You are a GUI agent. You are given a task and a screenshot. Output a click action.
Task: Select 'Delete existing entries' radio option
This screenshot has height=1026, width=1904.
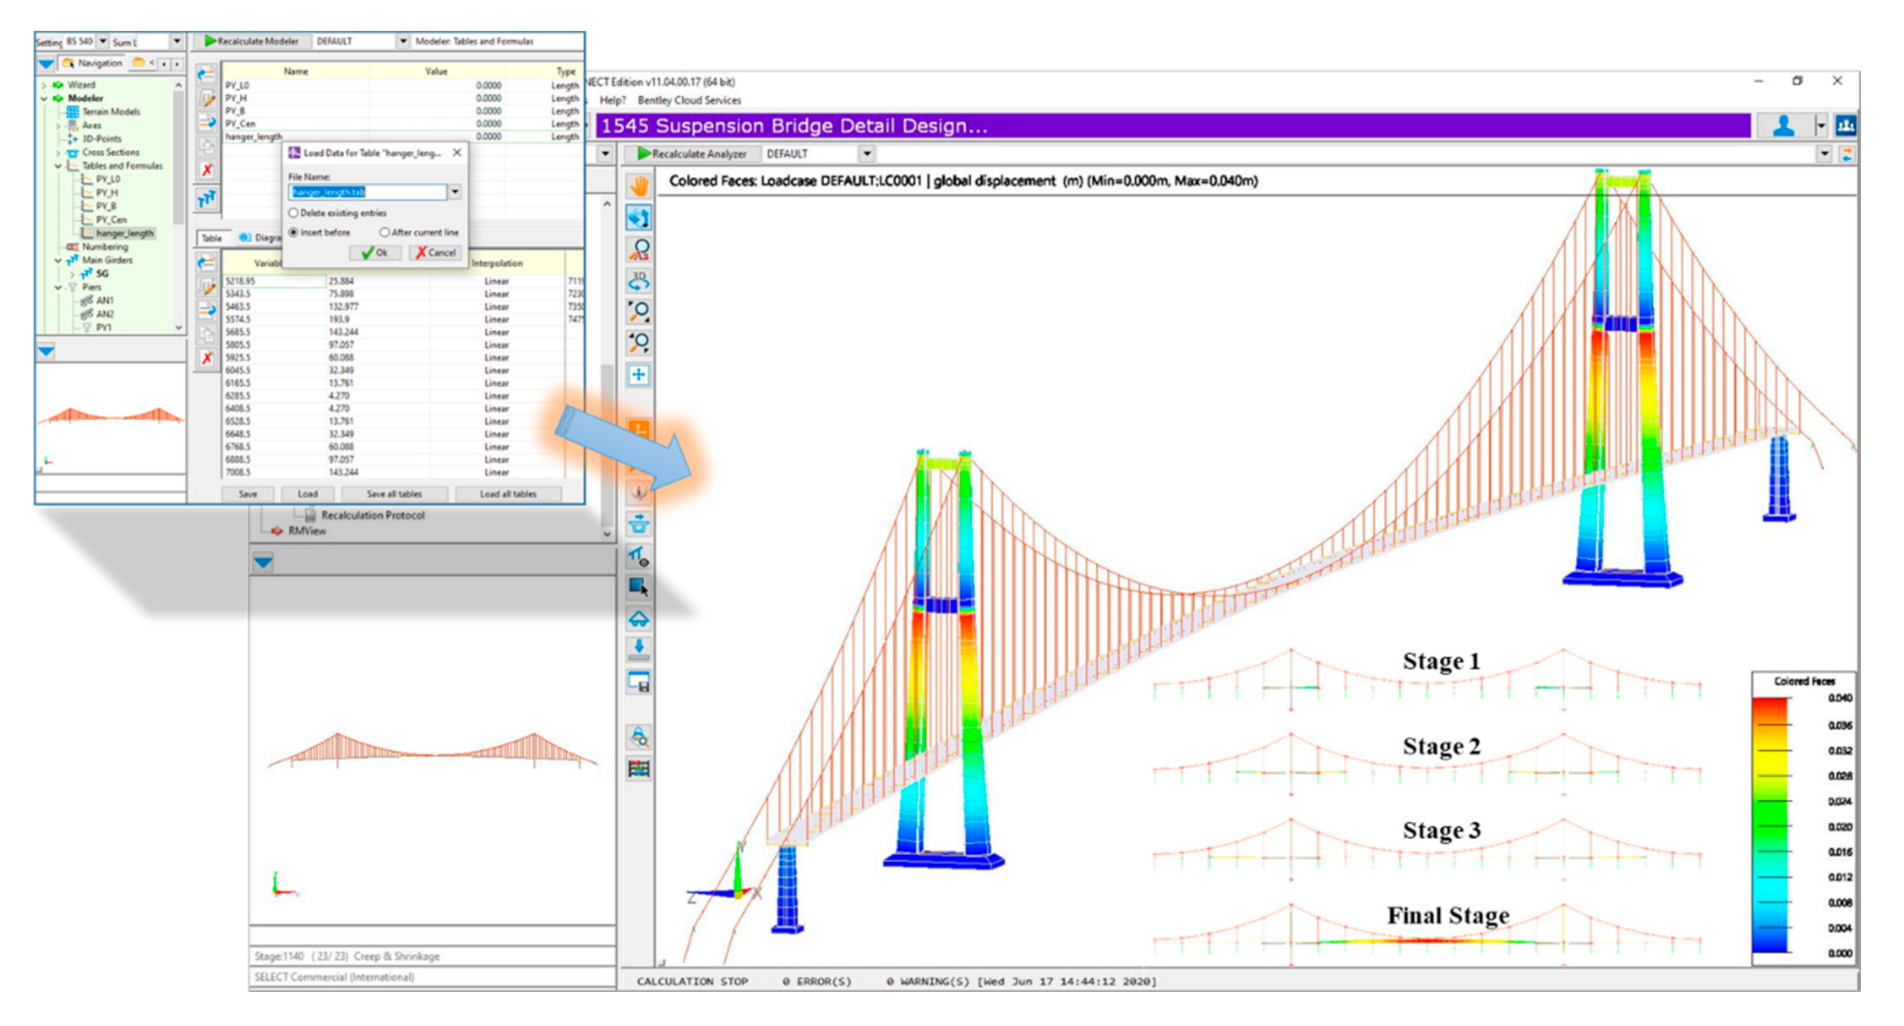click(x=294, y=213)
